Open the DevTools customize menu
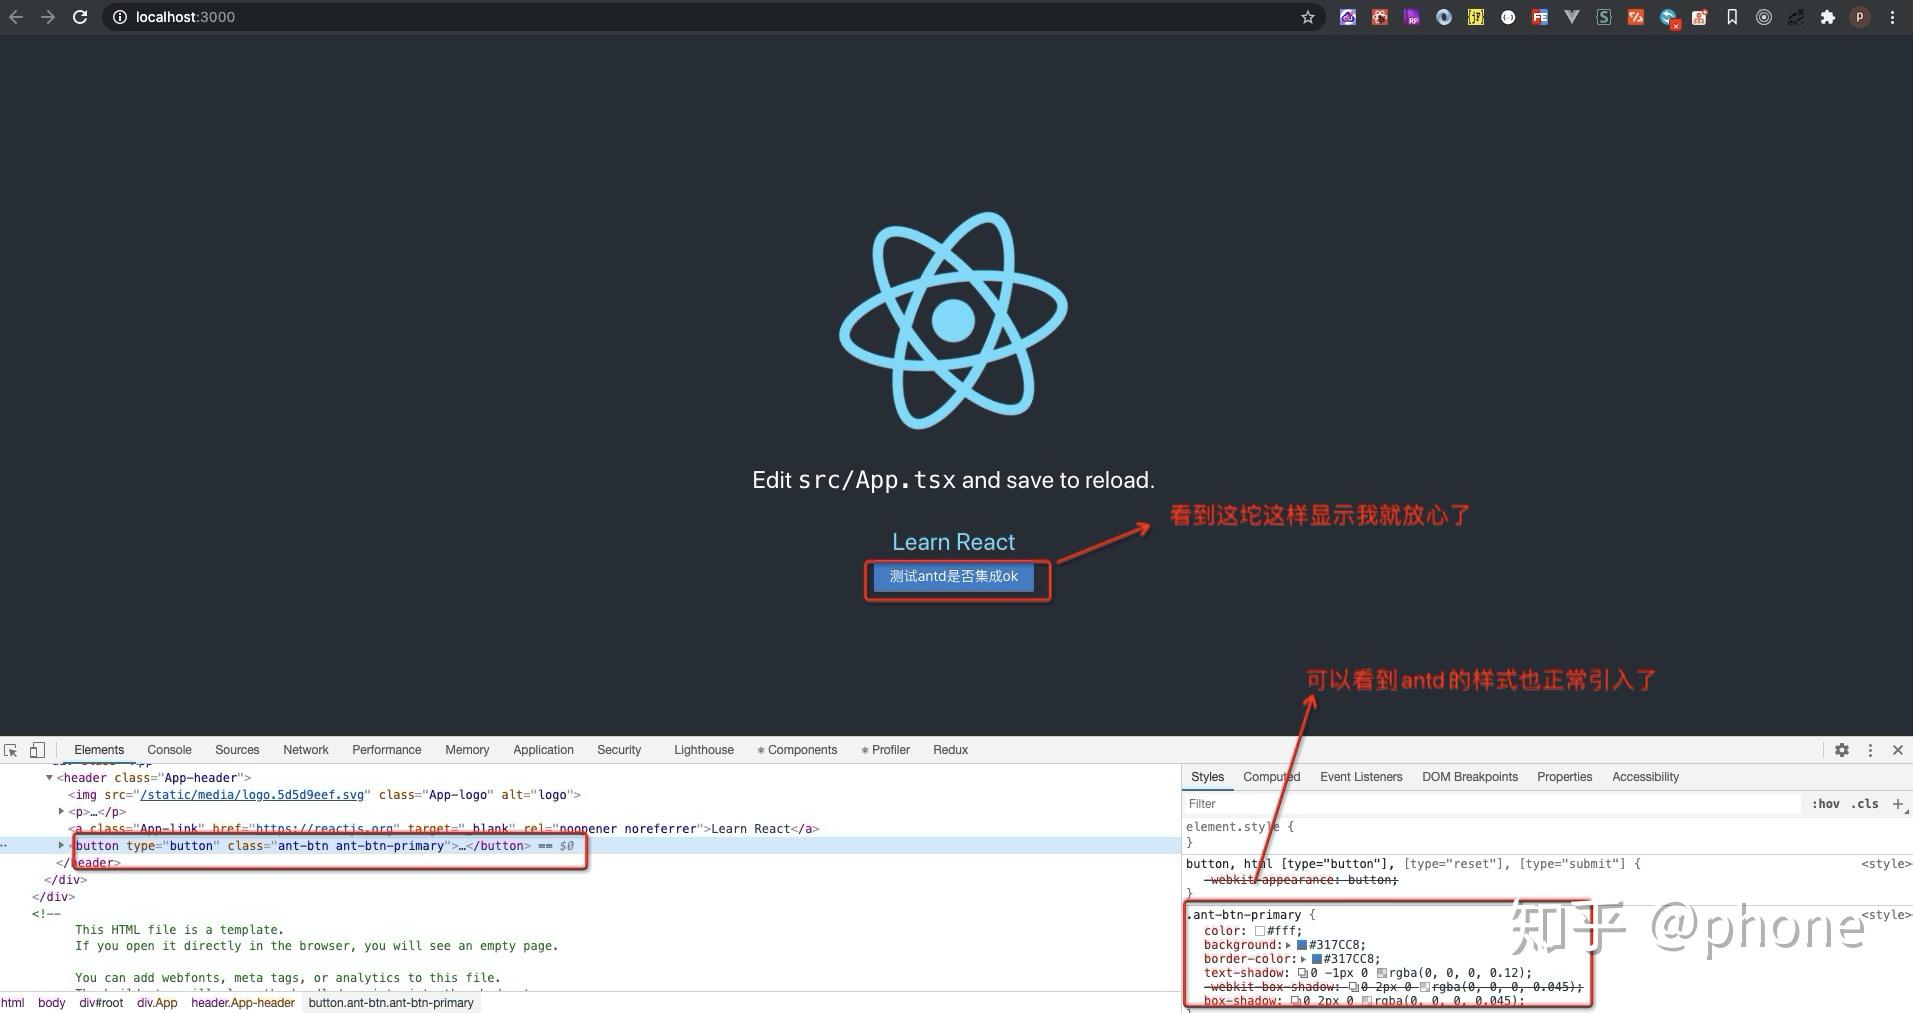Viewport: 1913px width, 1013px height. (x=1870, y=750)
